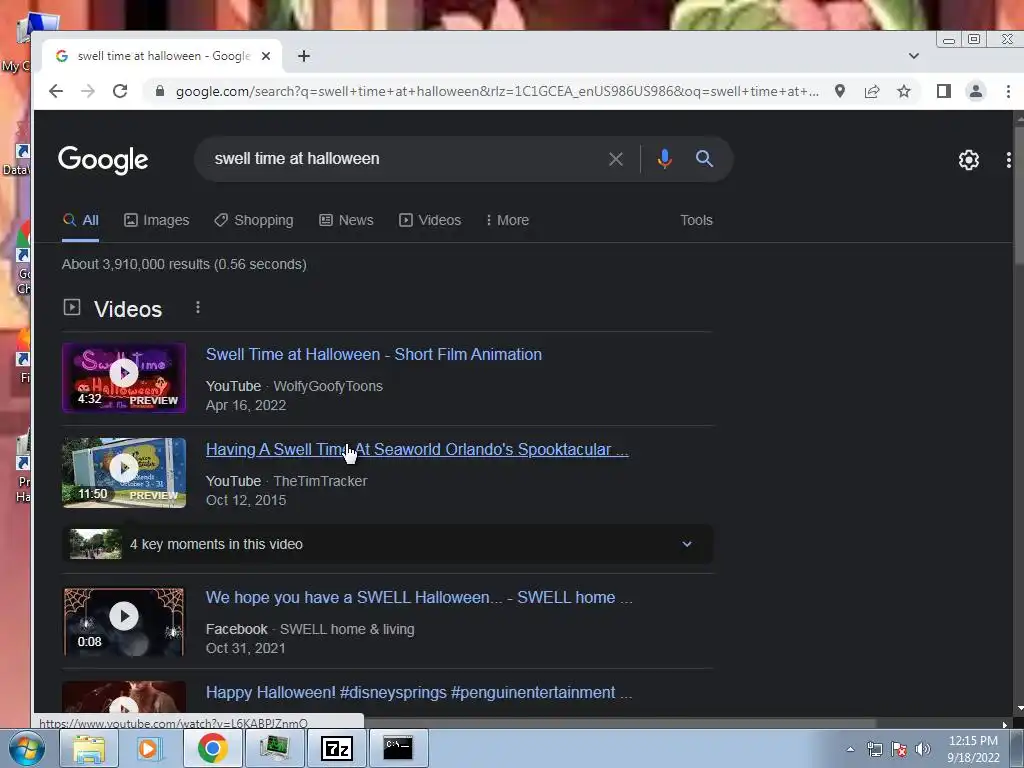
Task: Open 'Happy Halloween! #disneysprings' video link
Action: tap(419, 692)
